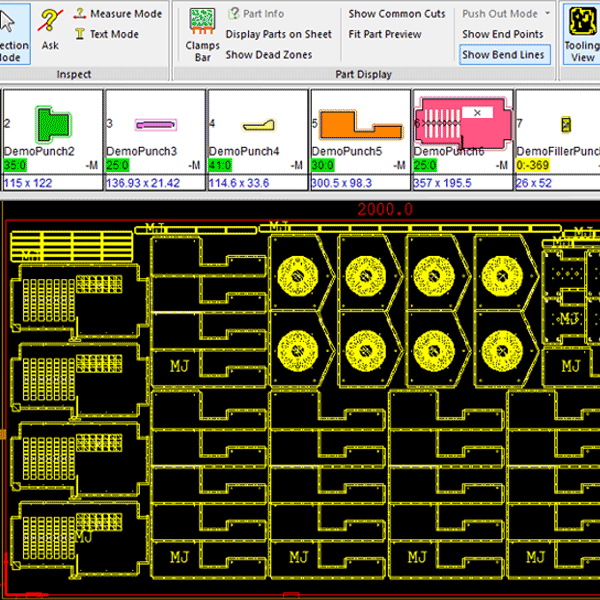Click the Push Out Mode button
Viewport: 600px width, 600px height.
pyautogui.click(x=500, y=14)
